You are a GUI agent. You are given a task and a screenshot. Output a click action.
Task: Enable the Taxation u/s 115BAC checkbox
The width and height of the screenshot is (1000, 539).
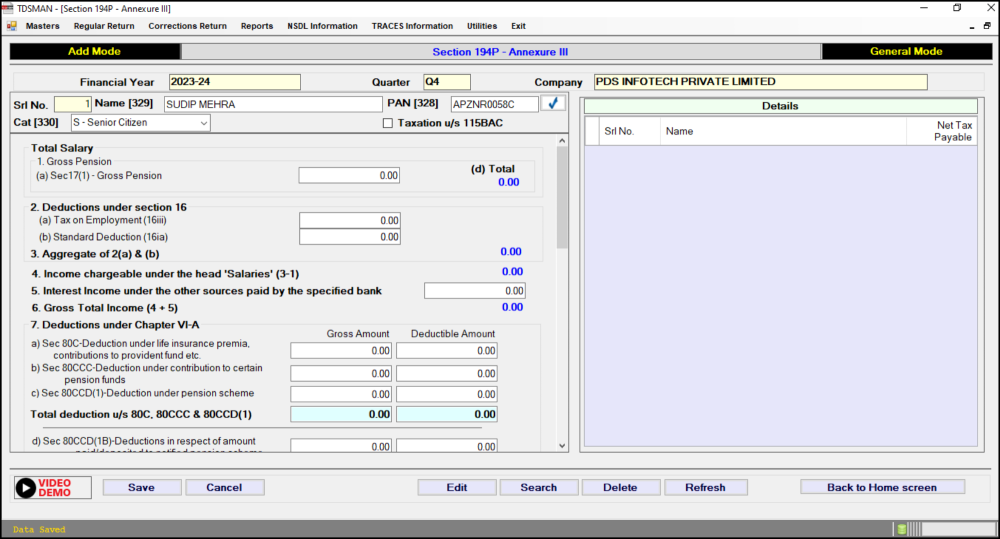tap(388, 123)
